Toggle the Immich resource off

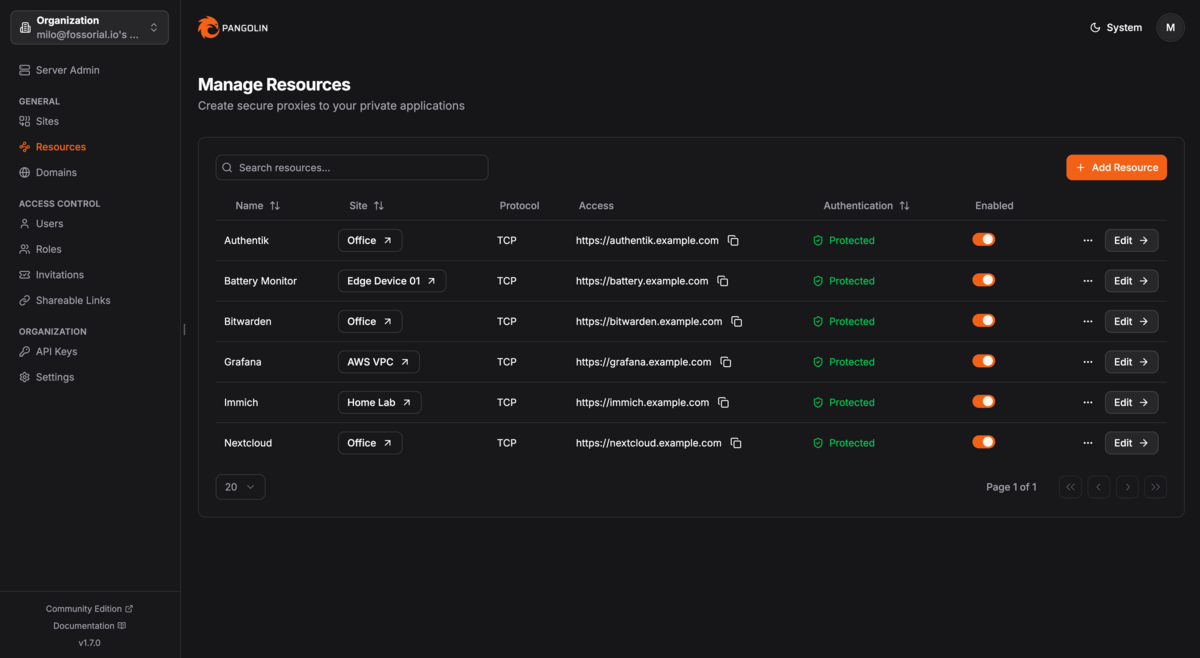tap(983, 402)
